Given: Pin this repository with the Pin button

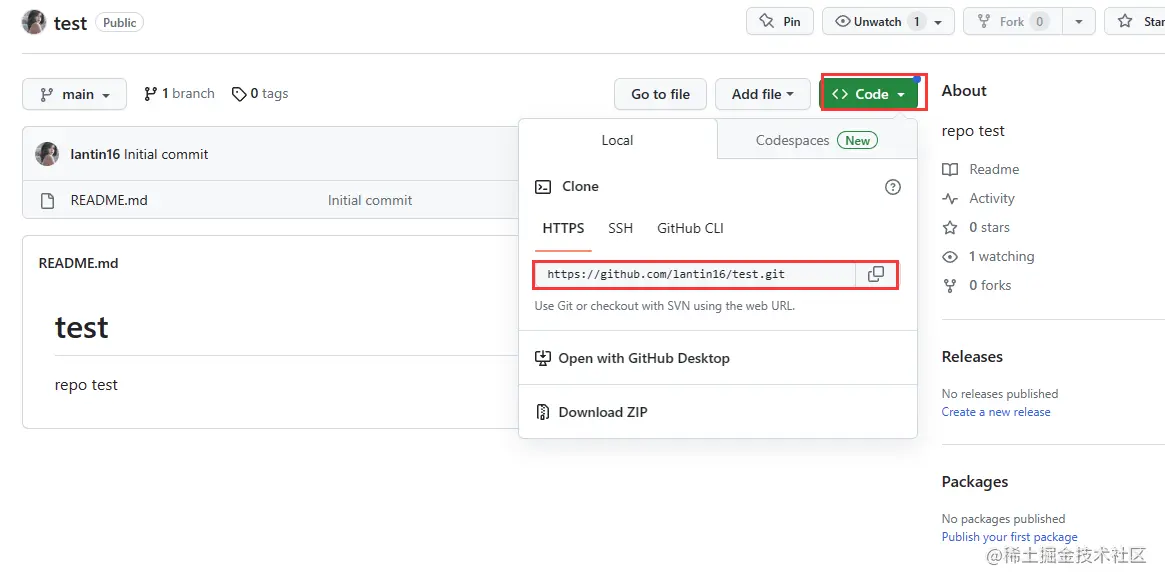Looking at the screenshot, I should tap(779, 22).
